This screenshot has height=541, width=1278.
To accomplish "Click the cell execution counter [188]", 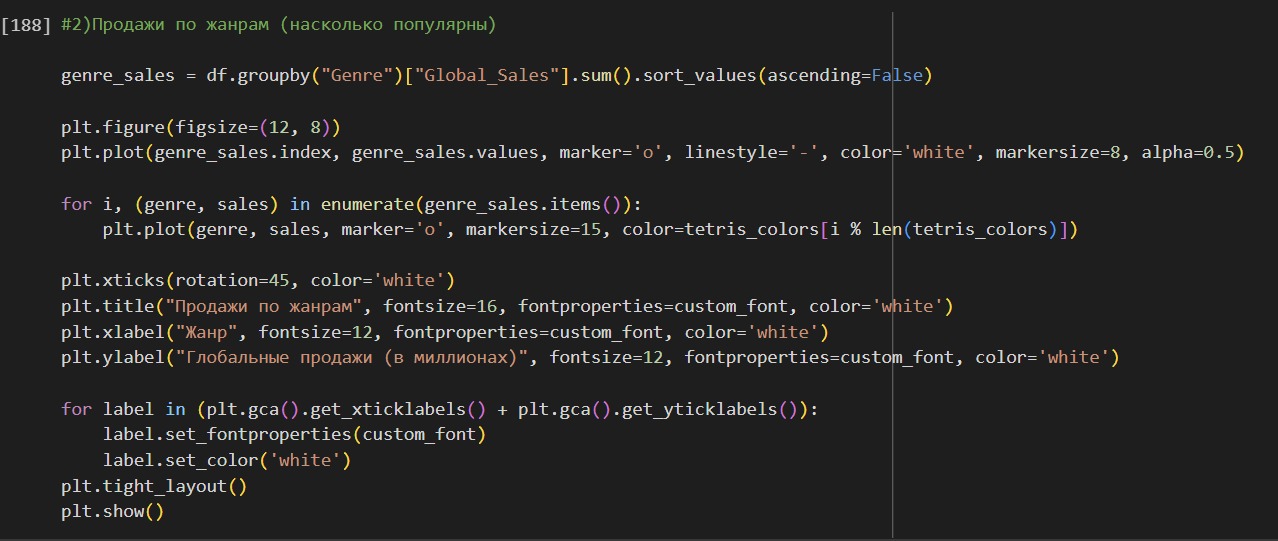I will [27, 24].
